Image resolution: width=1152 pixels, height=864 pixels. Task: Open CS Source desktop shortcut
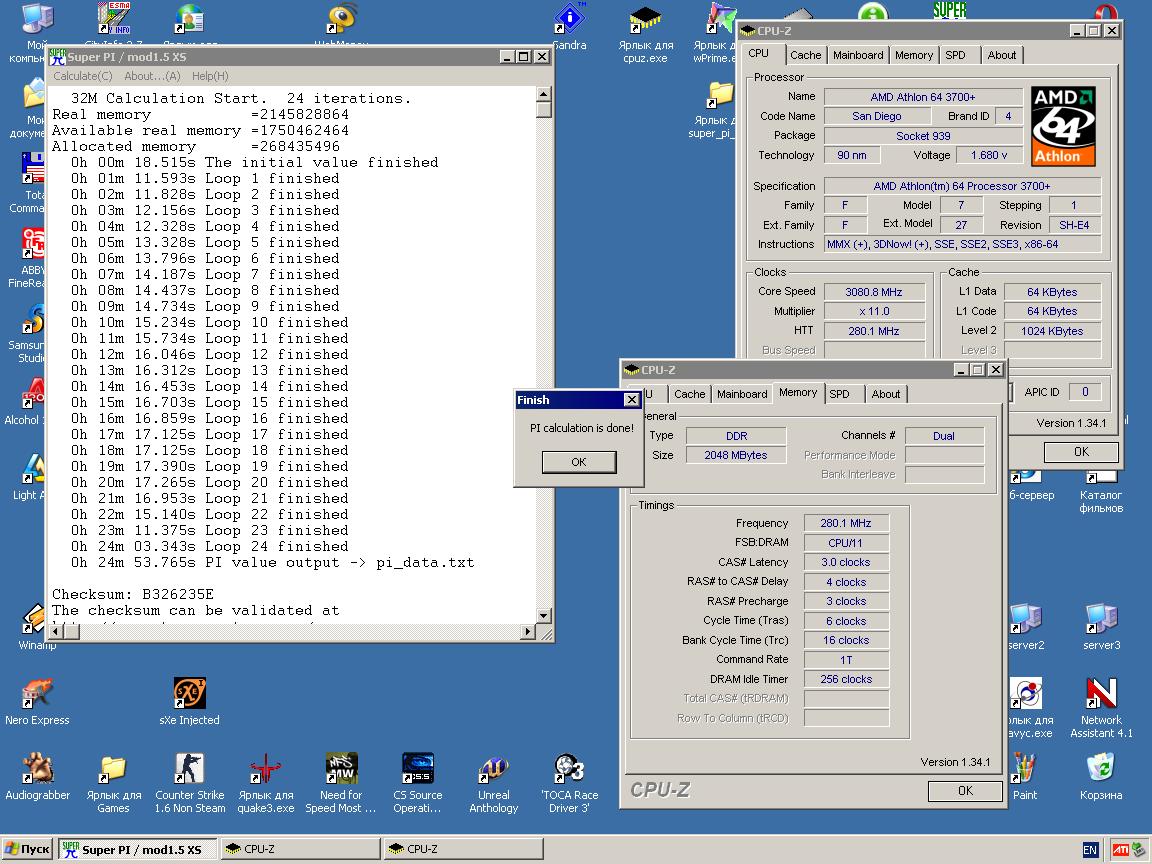(x=417, y=782)
